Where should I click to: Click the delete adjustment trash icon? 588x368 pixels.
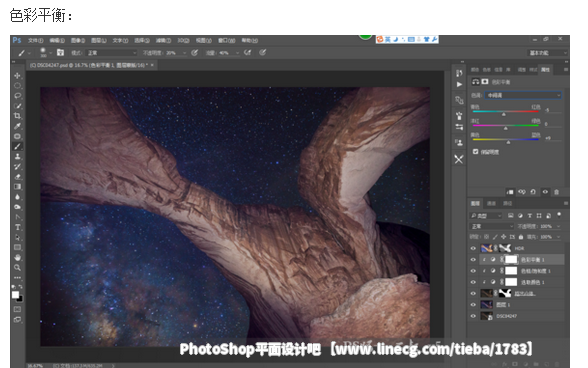pos(556,192)
